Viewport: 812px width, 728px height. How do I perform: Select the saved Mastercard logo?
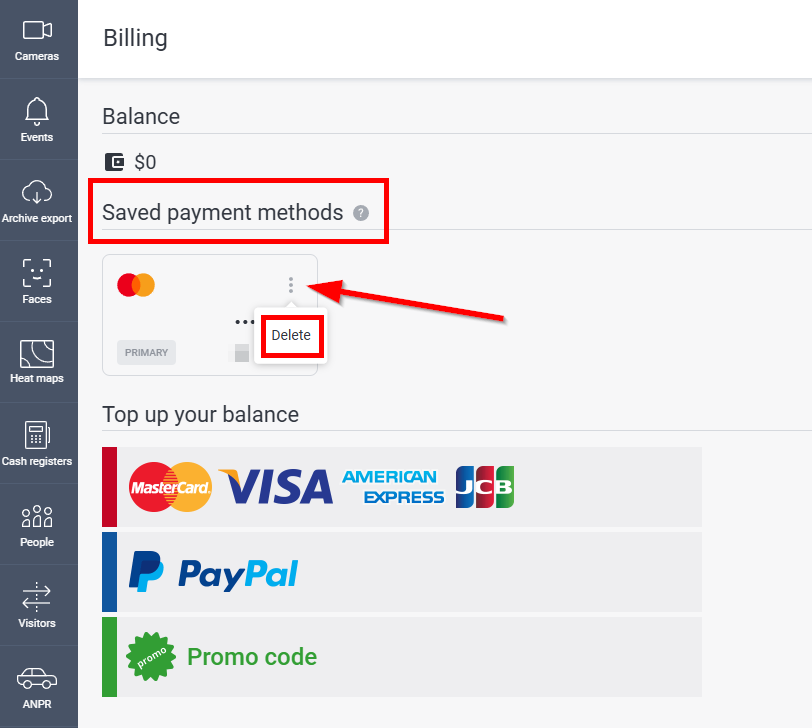tap(136, 285)
